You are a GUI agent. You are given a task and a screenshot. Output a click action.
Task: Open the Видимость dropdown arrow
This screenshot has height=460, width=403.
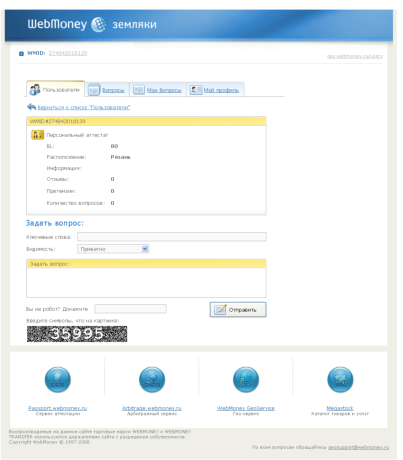coord(145,249)
